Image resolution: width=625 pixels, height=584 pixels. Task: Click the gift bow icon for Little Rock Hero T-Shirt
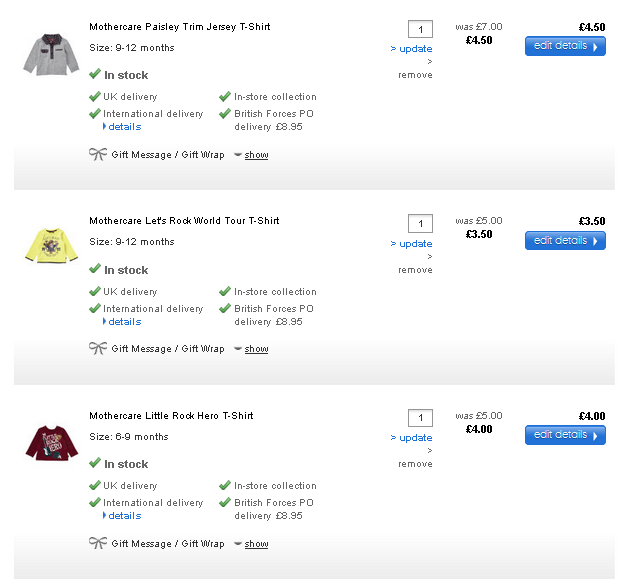[97, 543]
